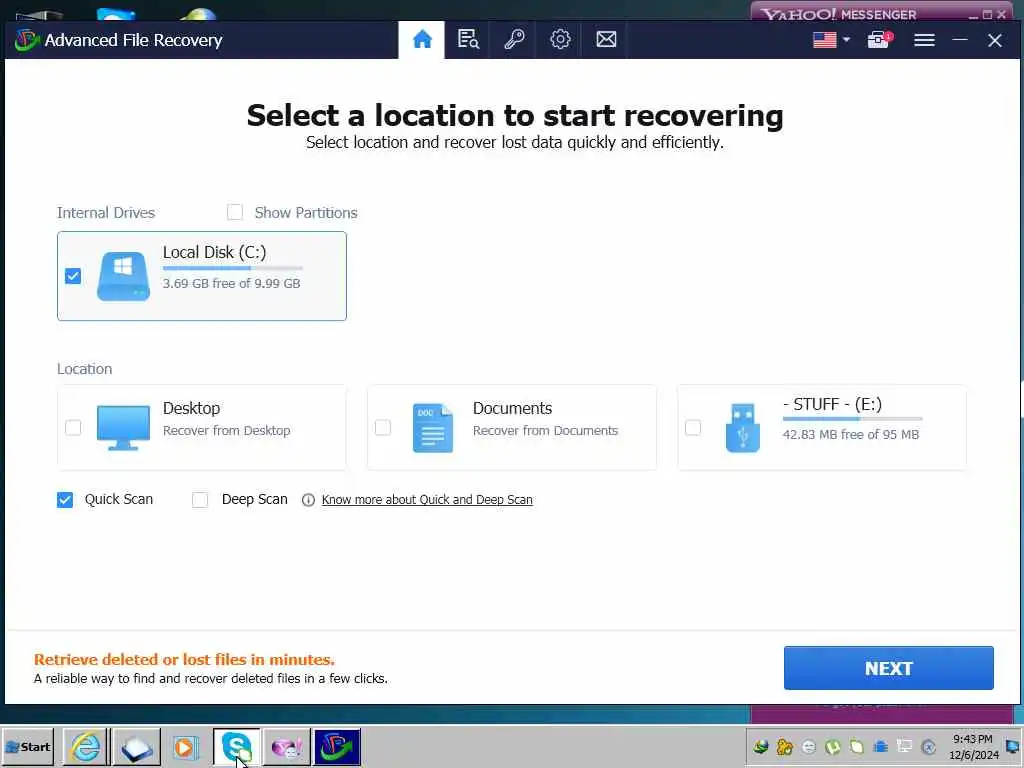Check the STUFF (E:) checkbox
Viewport: 1024px width, 768px height.
click(x=693, y=428)
